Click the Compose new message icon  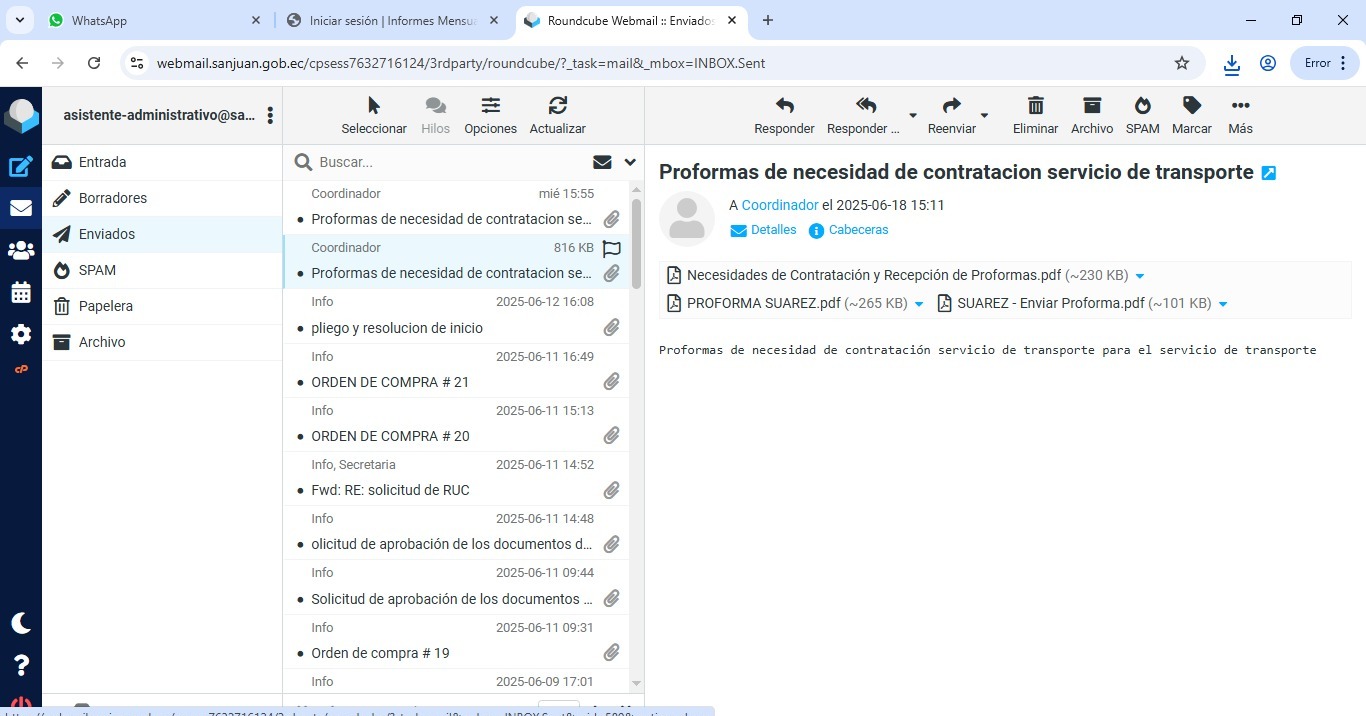pyautogui.click(x=21, y=167)
